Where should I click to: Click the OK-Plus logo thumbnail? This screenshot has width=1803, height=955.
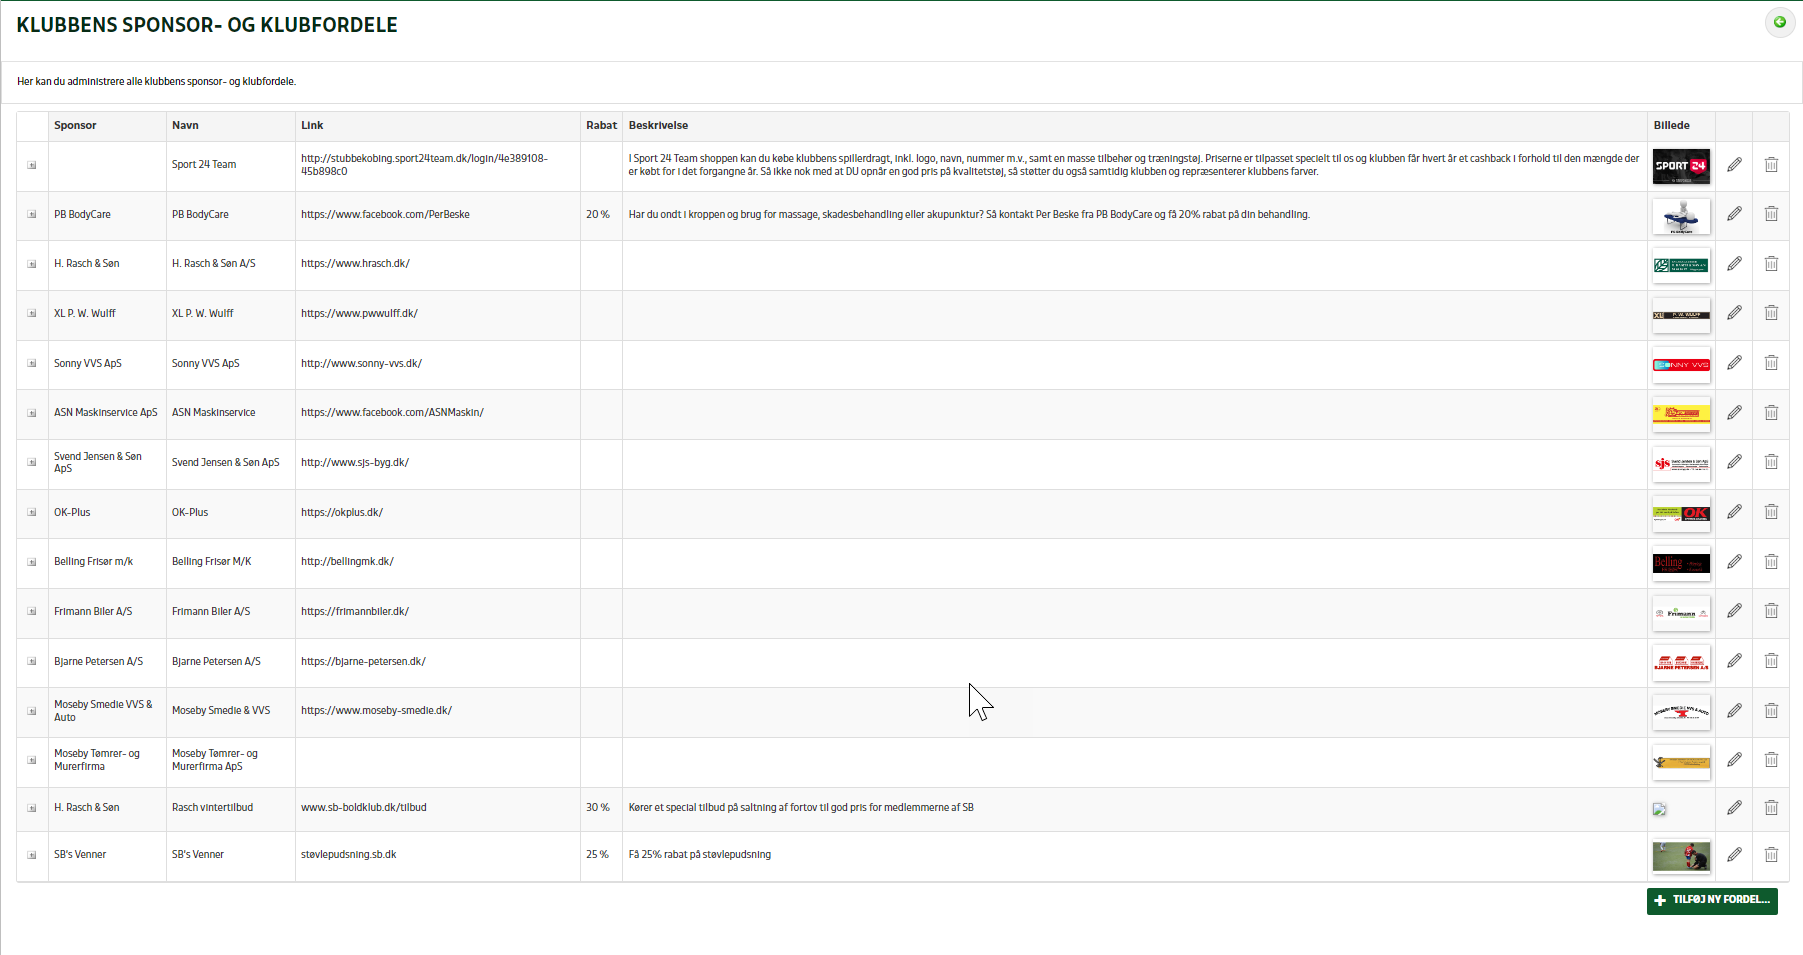[x=1681, y=514]
